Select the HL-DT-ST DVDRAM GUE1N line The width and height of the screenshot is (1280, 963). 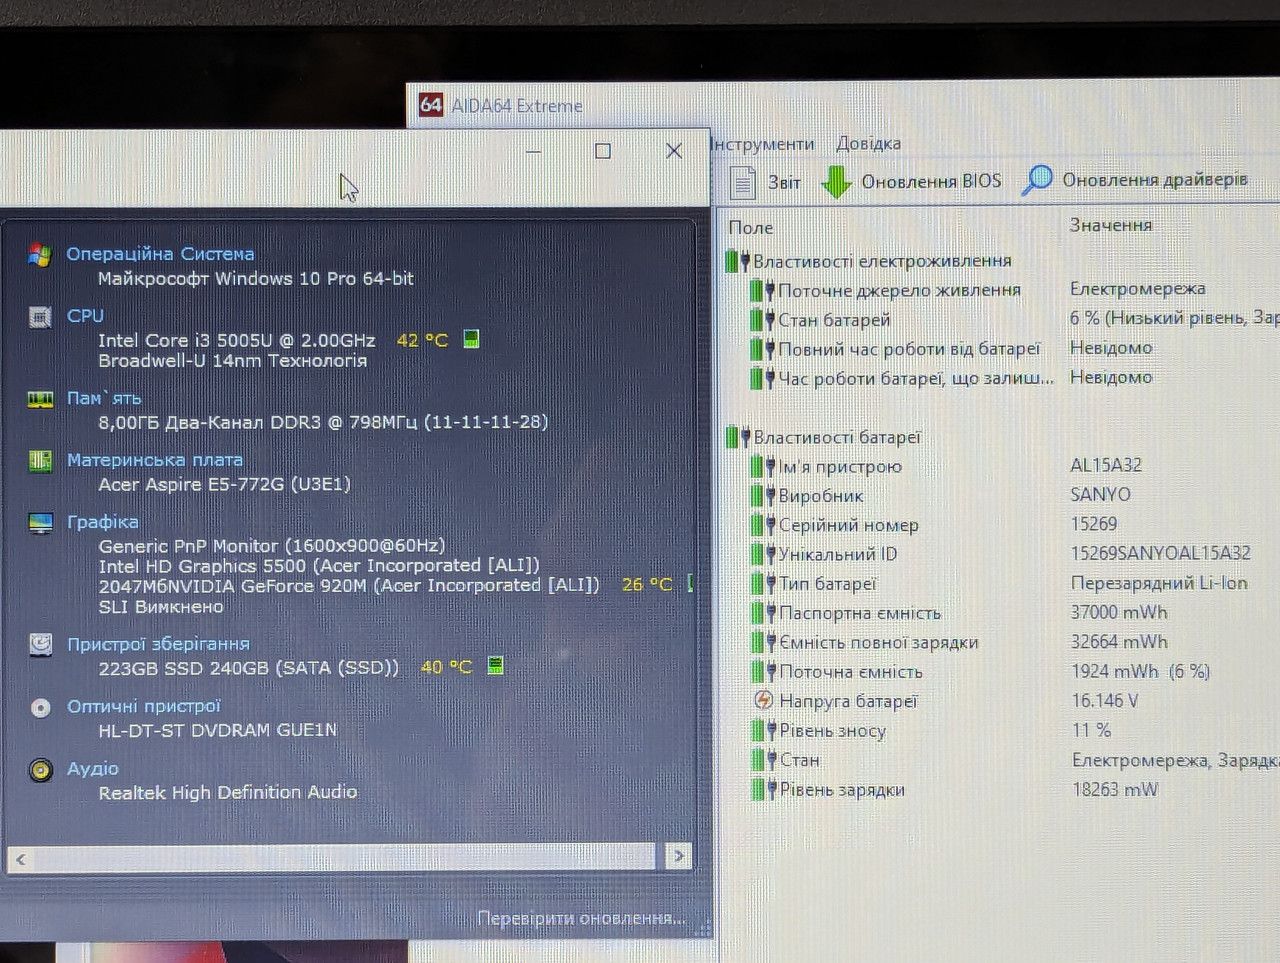[x=218, y=730]
